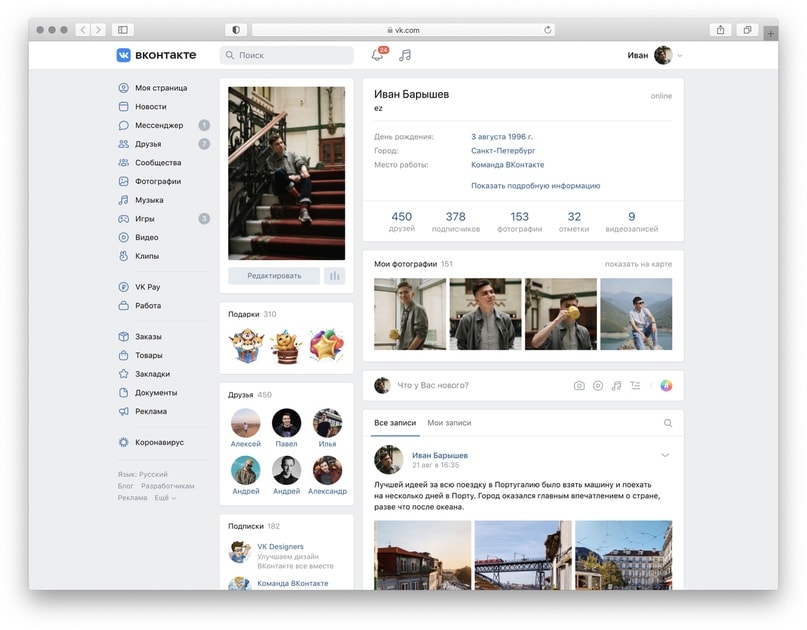
Task: Toggle Safari privacy shield icon
Action: pos(236,30)
